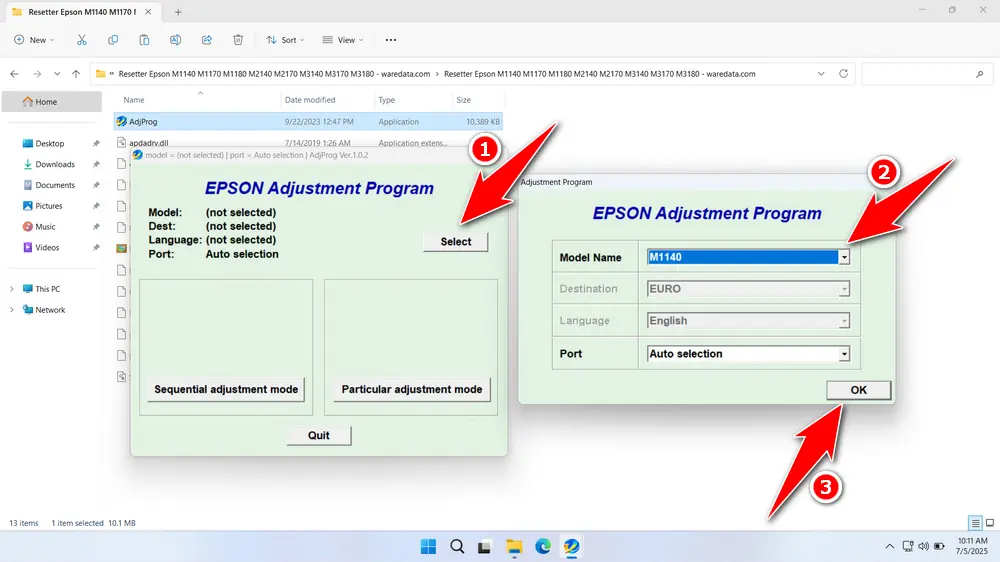The height and width of the screenshot is (562, 1000).
Task: Click the volume speaker tray icon
Action: pos(923,546)
